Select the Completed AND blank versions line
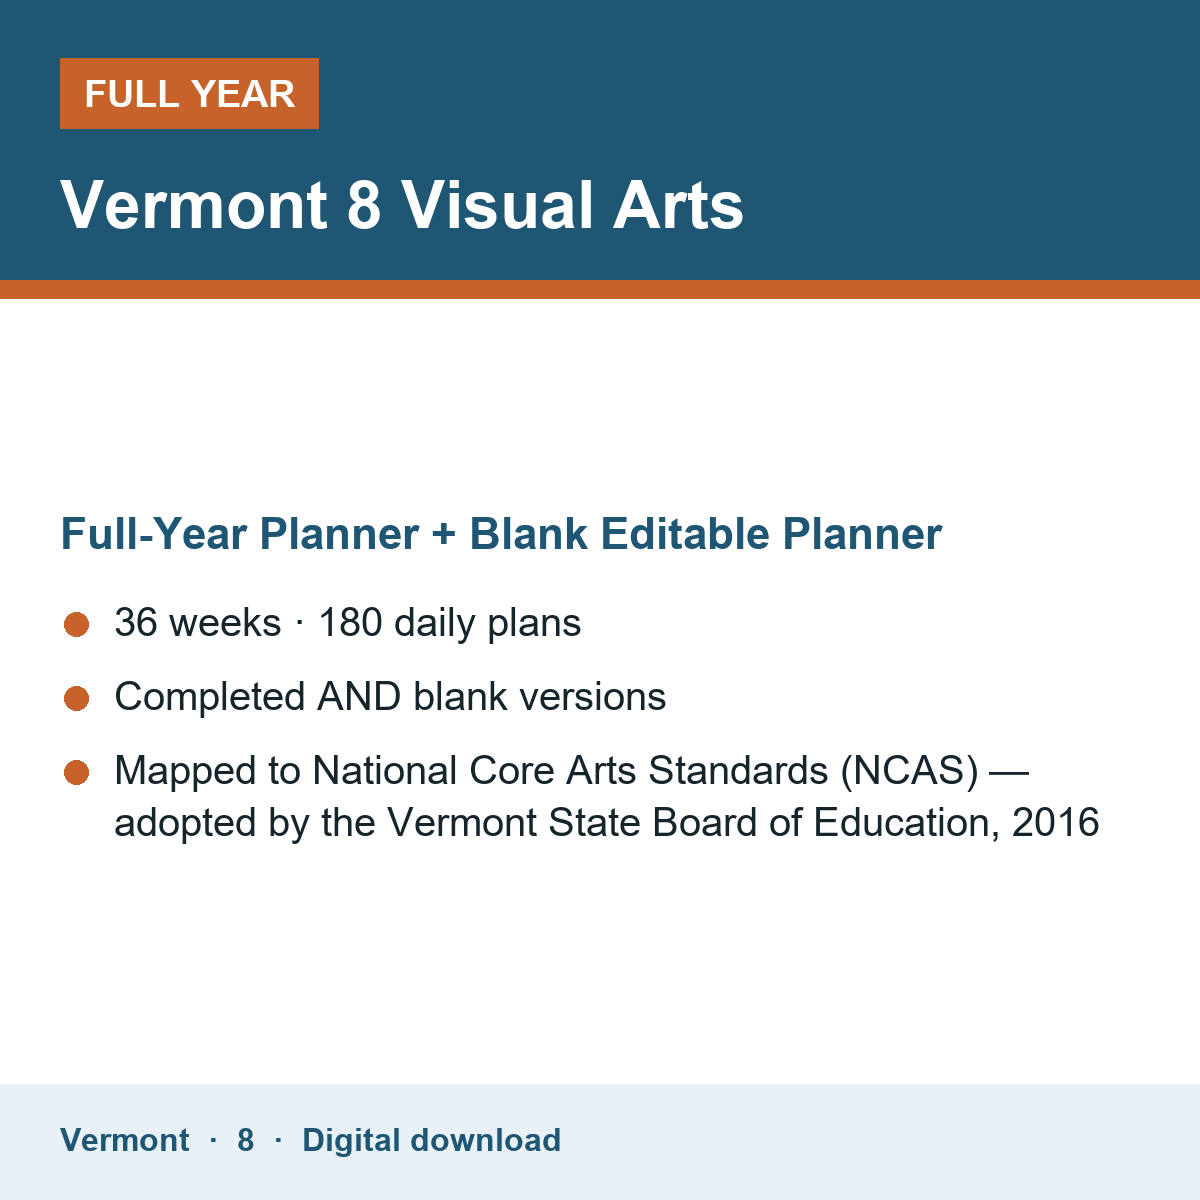Screen dimensions: 1200x1200 coord(390,697)
